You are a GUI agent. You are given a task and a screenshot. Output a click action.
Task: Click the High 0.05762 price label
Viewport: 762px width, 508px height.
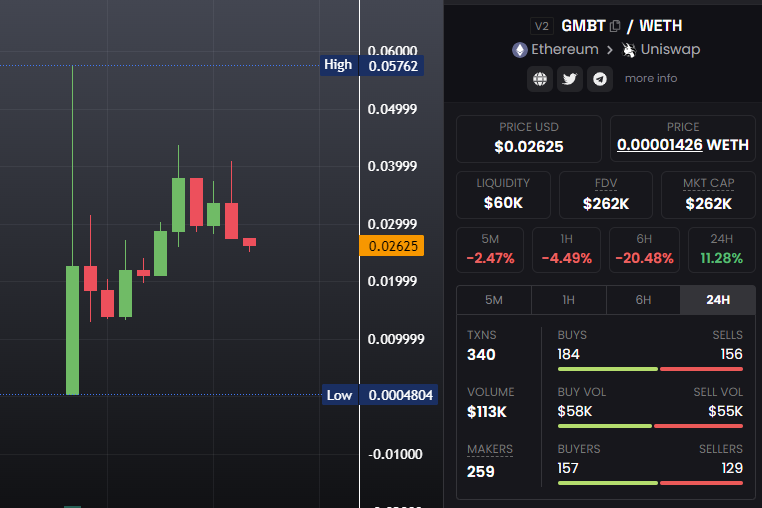pos(372,66)
